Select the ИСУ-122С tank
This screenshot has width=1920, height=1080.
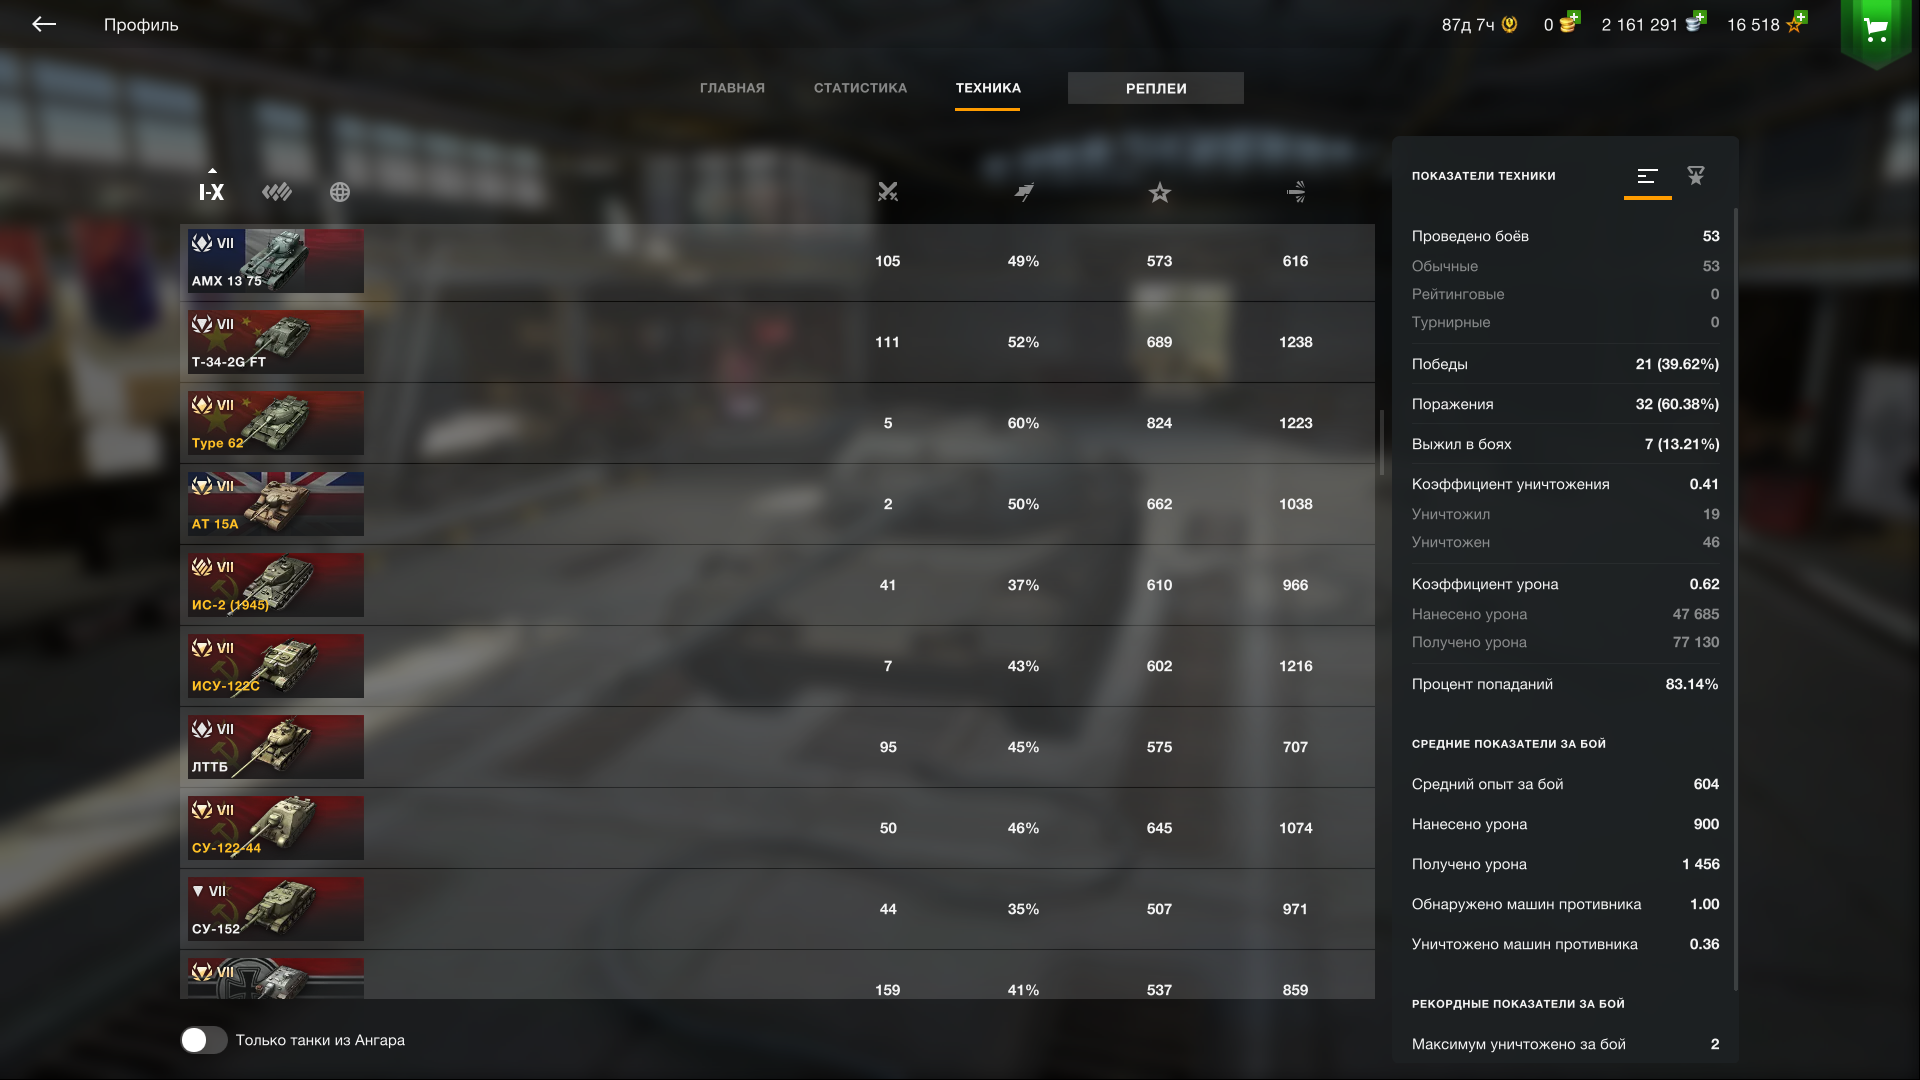click(x=777, y=666)
